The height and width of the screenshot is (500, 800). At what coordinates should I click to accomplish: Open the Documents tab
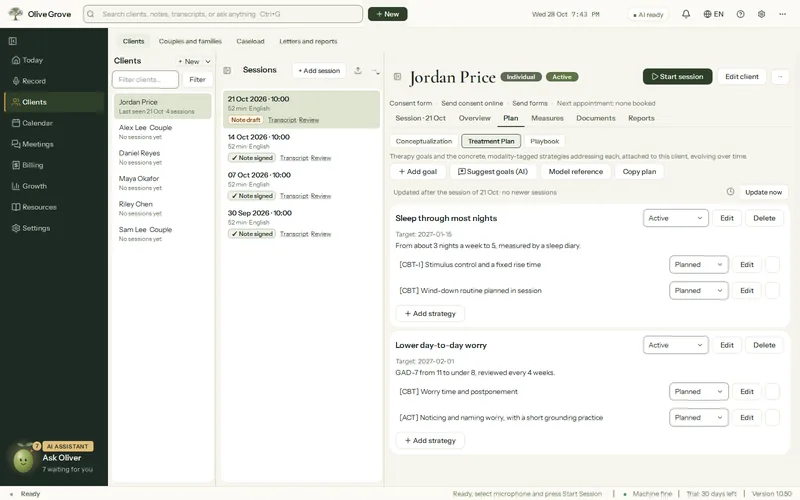click(596, 118)
